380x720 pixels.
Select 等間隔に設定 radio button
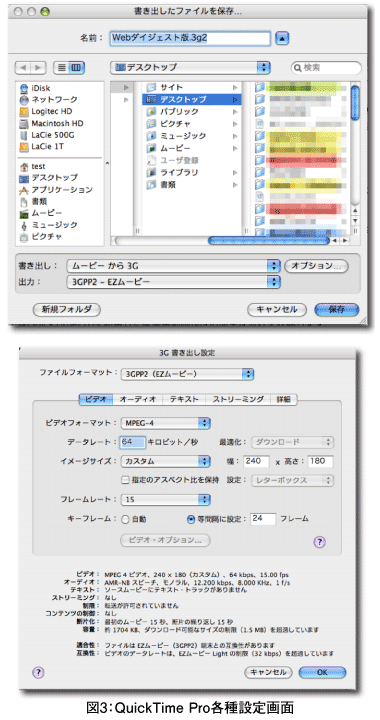click(x=191, y=519)
